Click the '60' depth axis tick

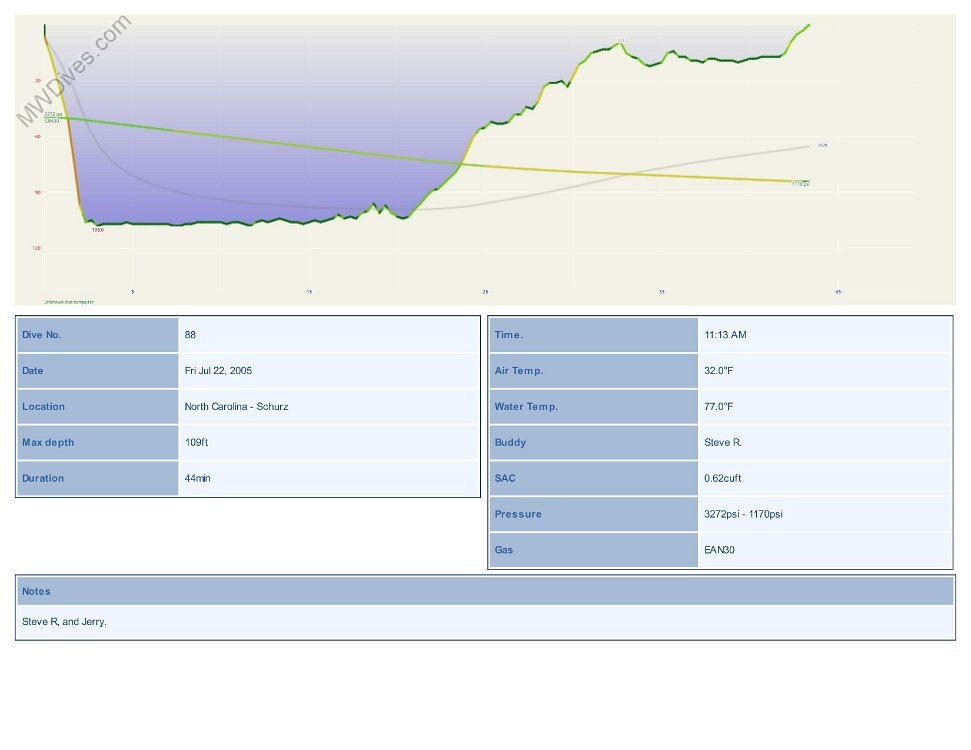tap(38, 137)
